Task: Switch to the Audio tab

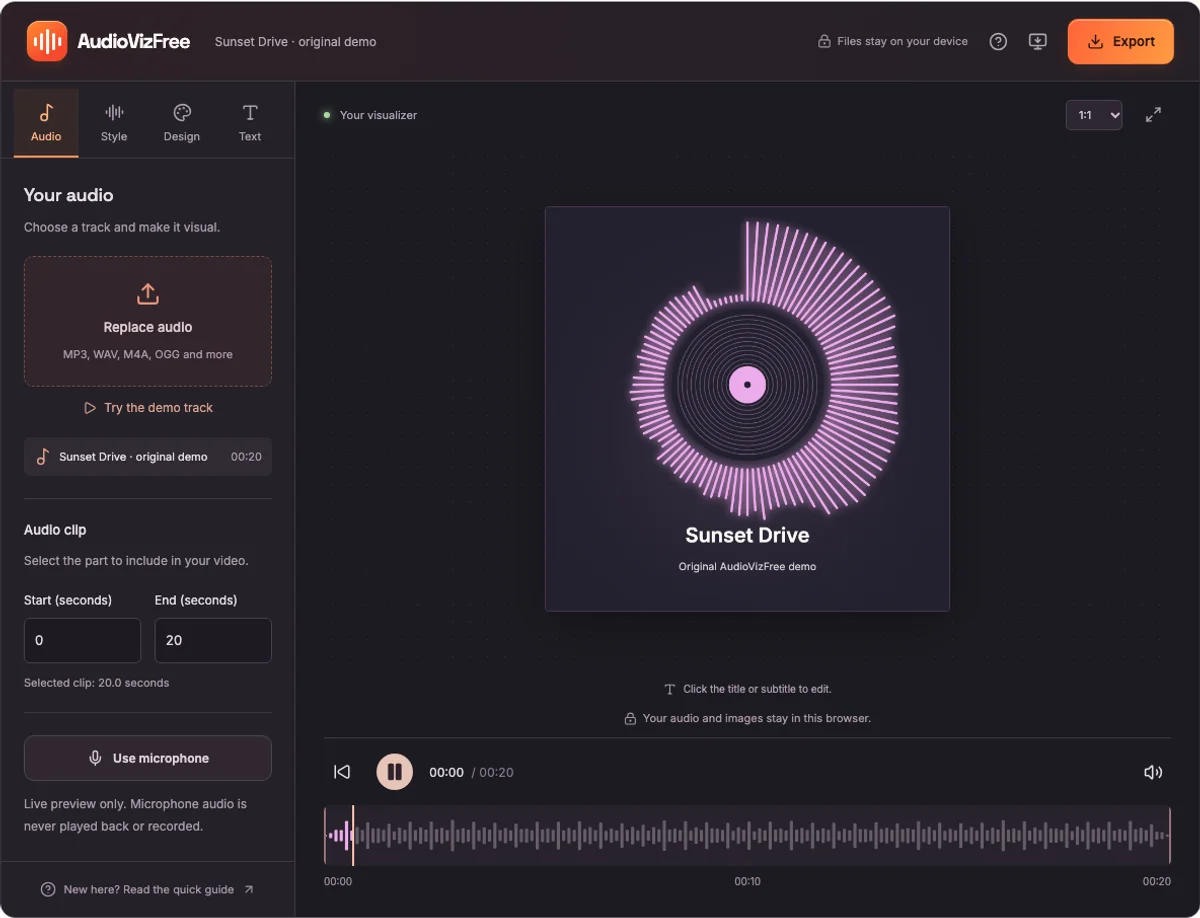Action: [x=46, y=123]
